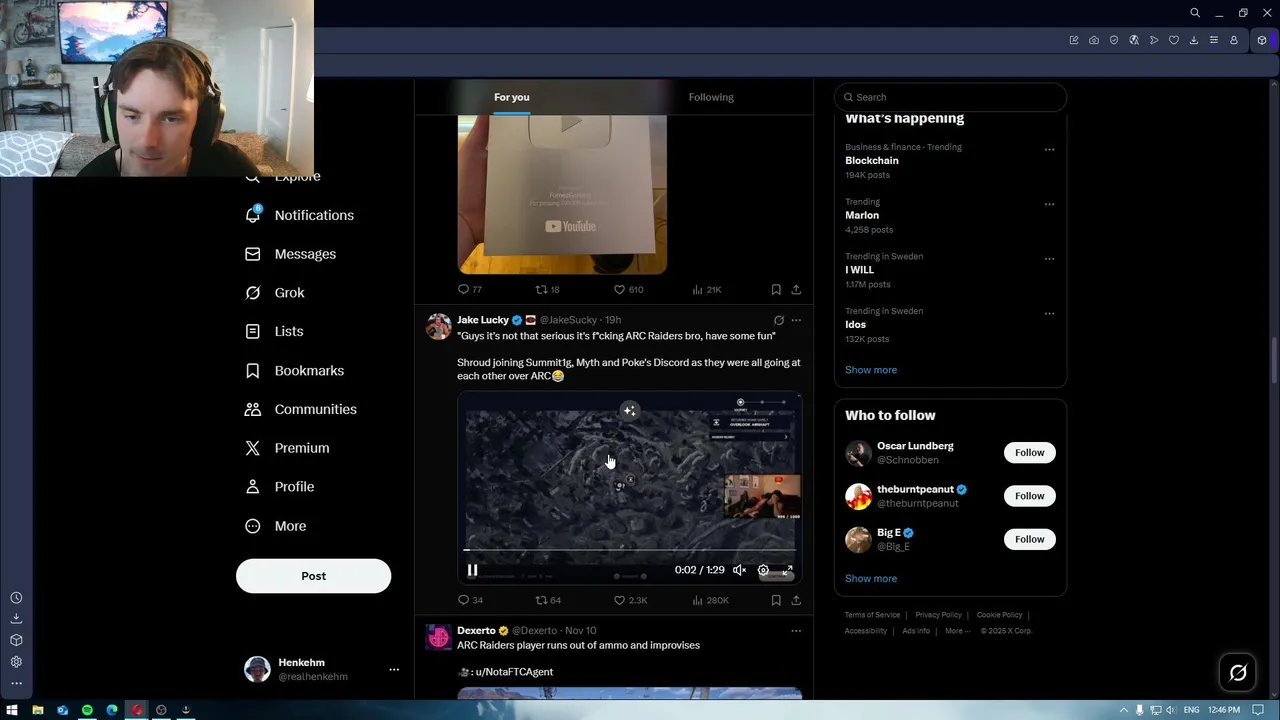The width and height of the screenshot is (1280, 720).
Task: Switch to the For you tab
Action: (x=511, y=97)
